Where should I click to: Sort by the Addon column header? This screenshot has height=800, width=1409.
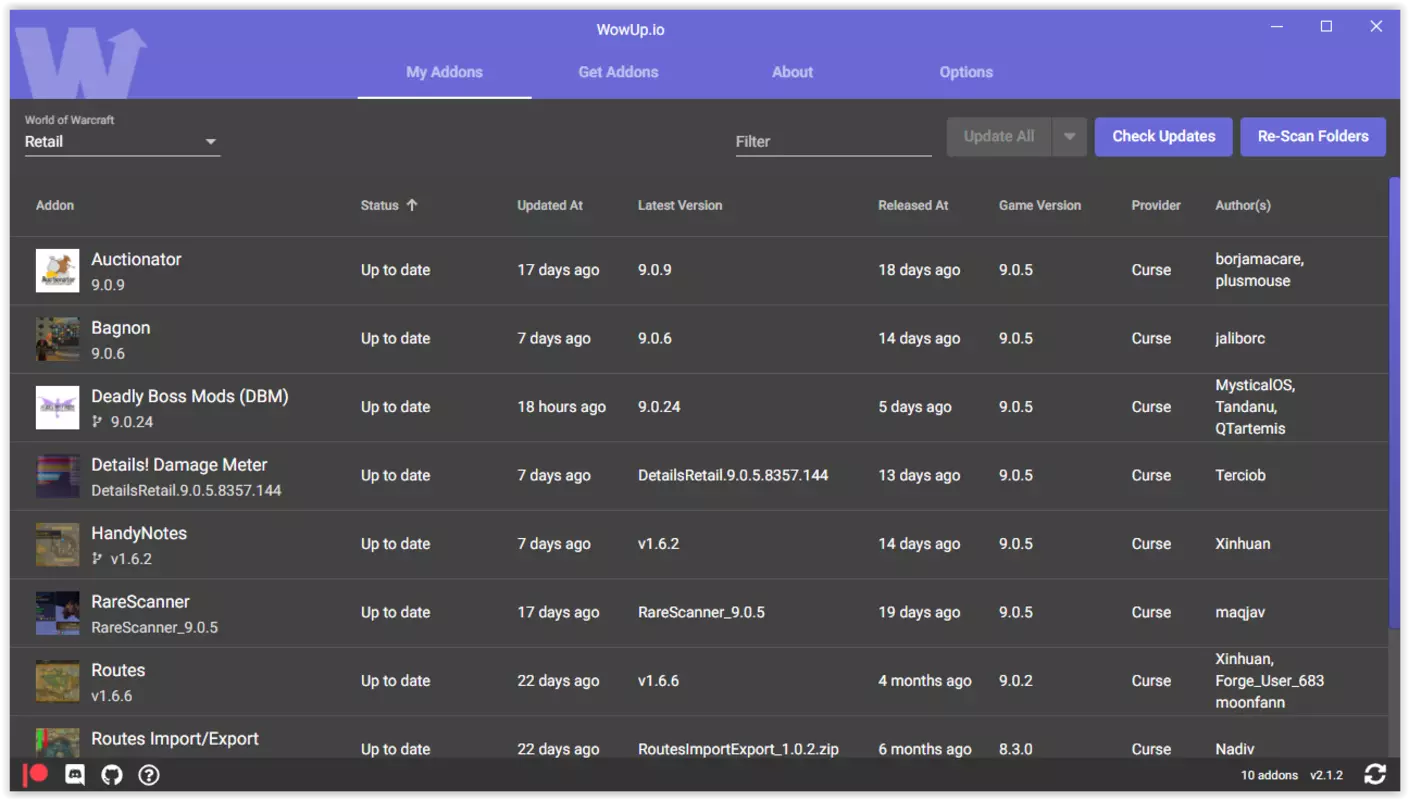click(x=55, y=205)
